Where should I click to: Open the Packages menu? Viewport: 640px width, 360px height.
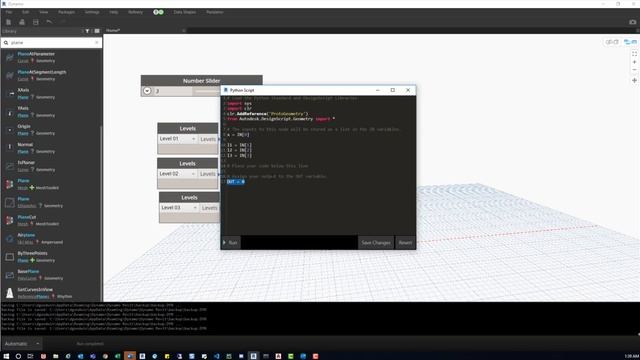point(66,12)
